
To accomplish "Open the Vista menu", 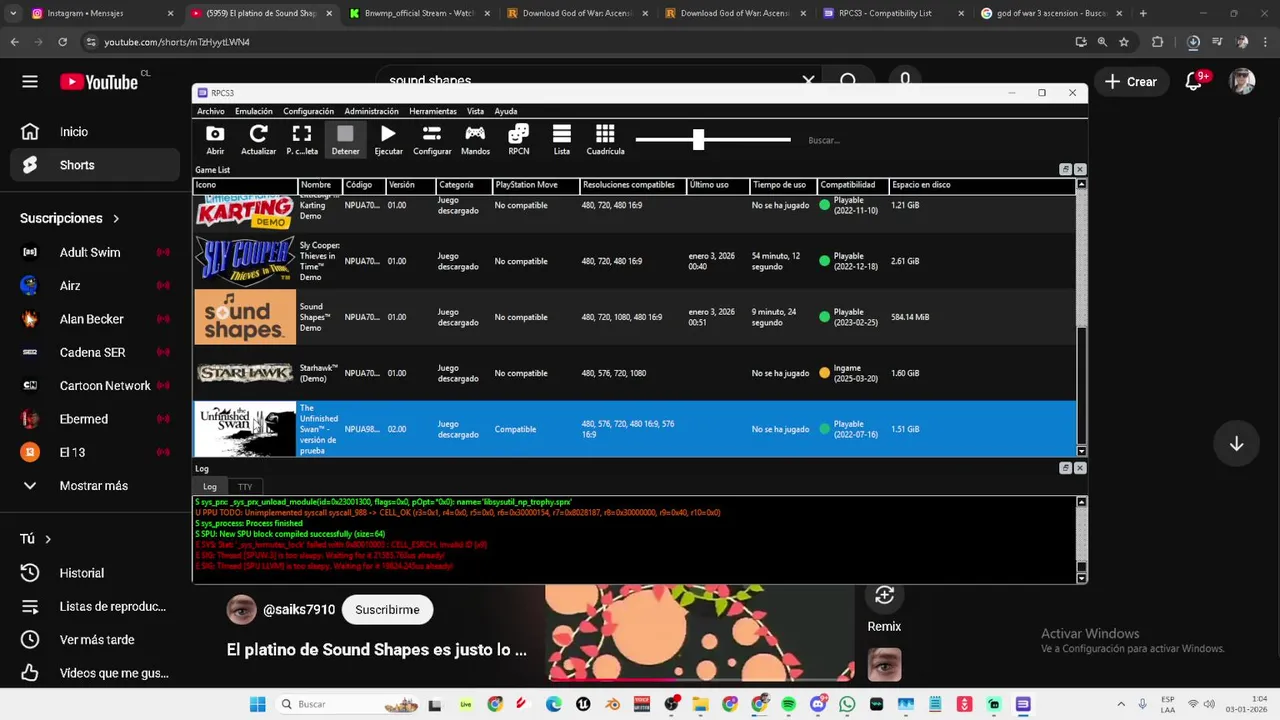I will click(475, 111).
